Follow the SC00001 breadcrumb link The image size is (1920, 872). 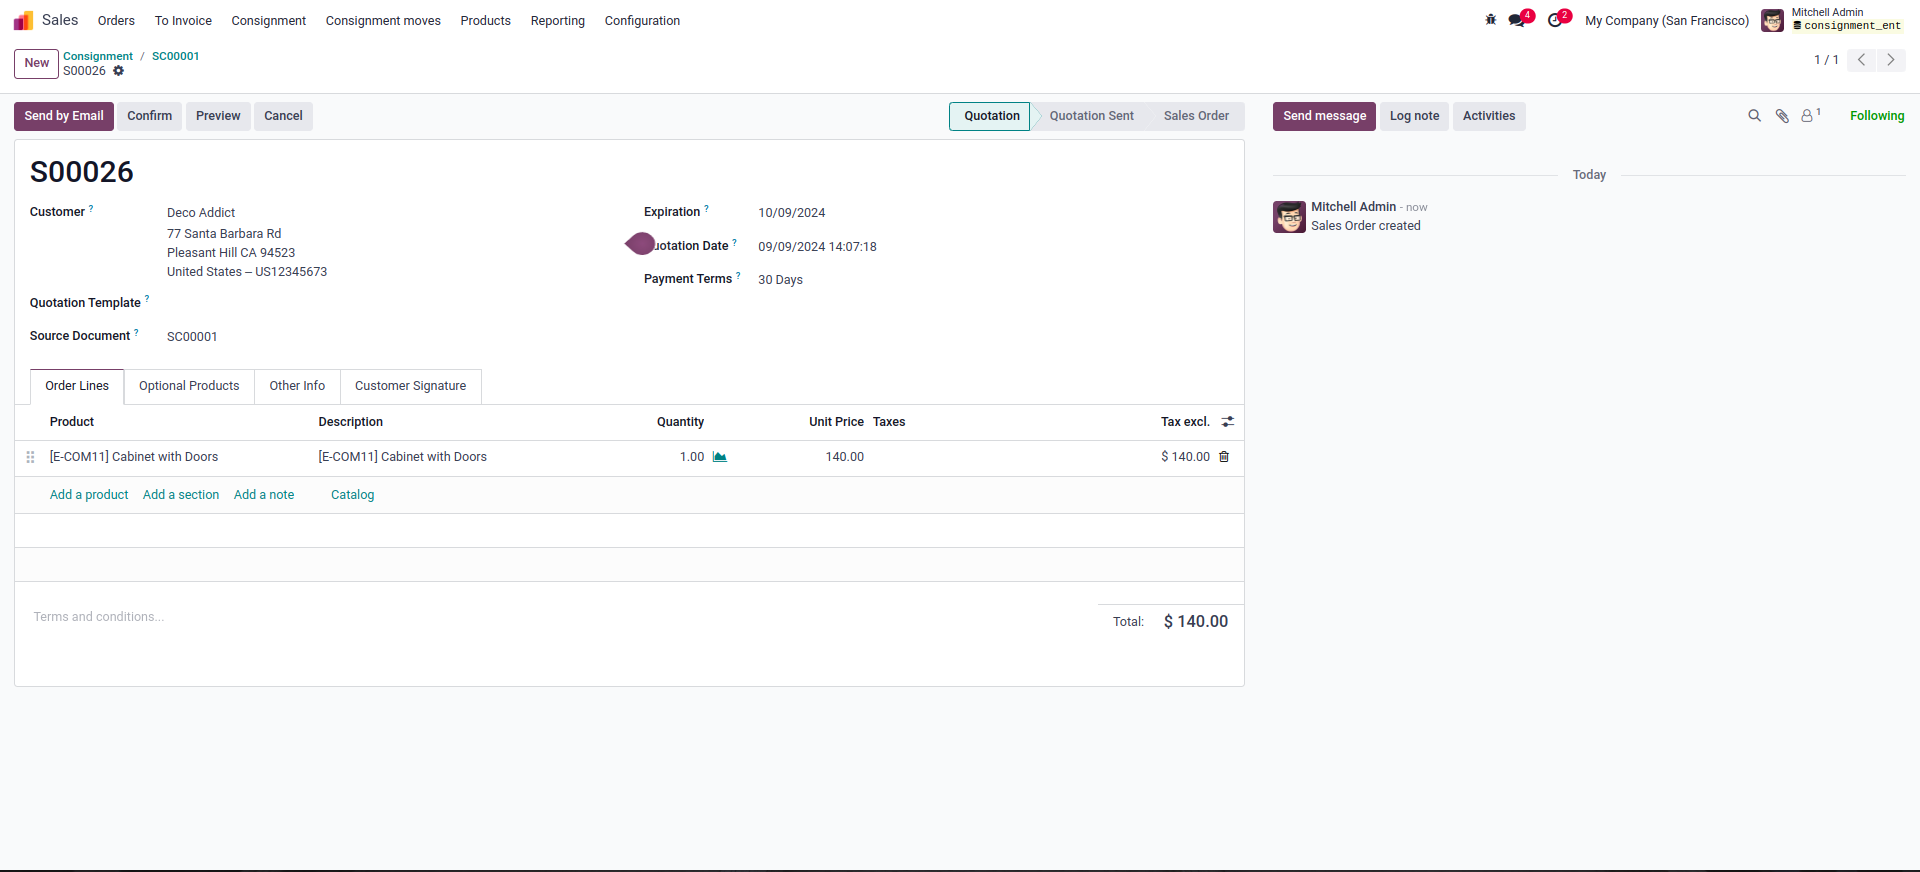(175, 56)
